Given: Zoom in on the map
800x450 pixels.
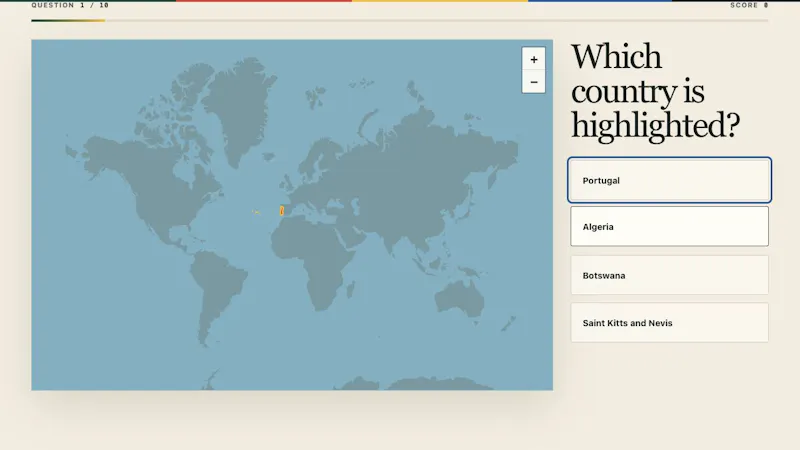Looking at the screenshot, I should [x=533, y=59].
